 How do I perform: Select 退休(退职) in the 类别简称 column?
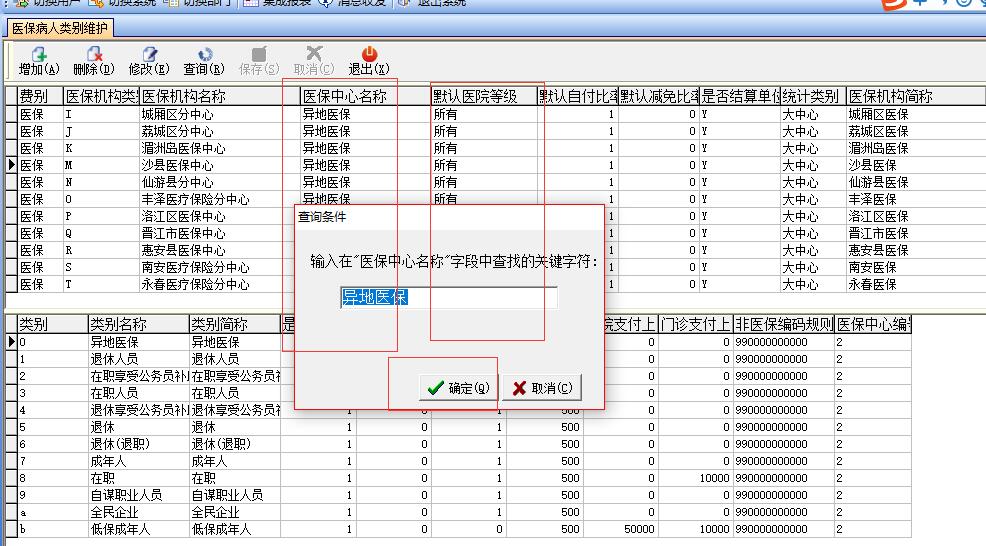235,444
